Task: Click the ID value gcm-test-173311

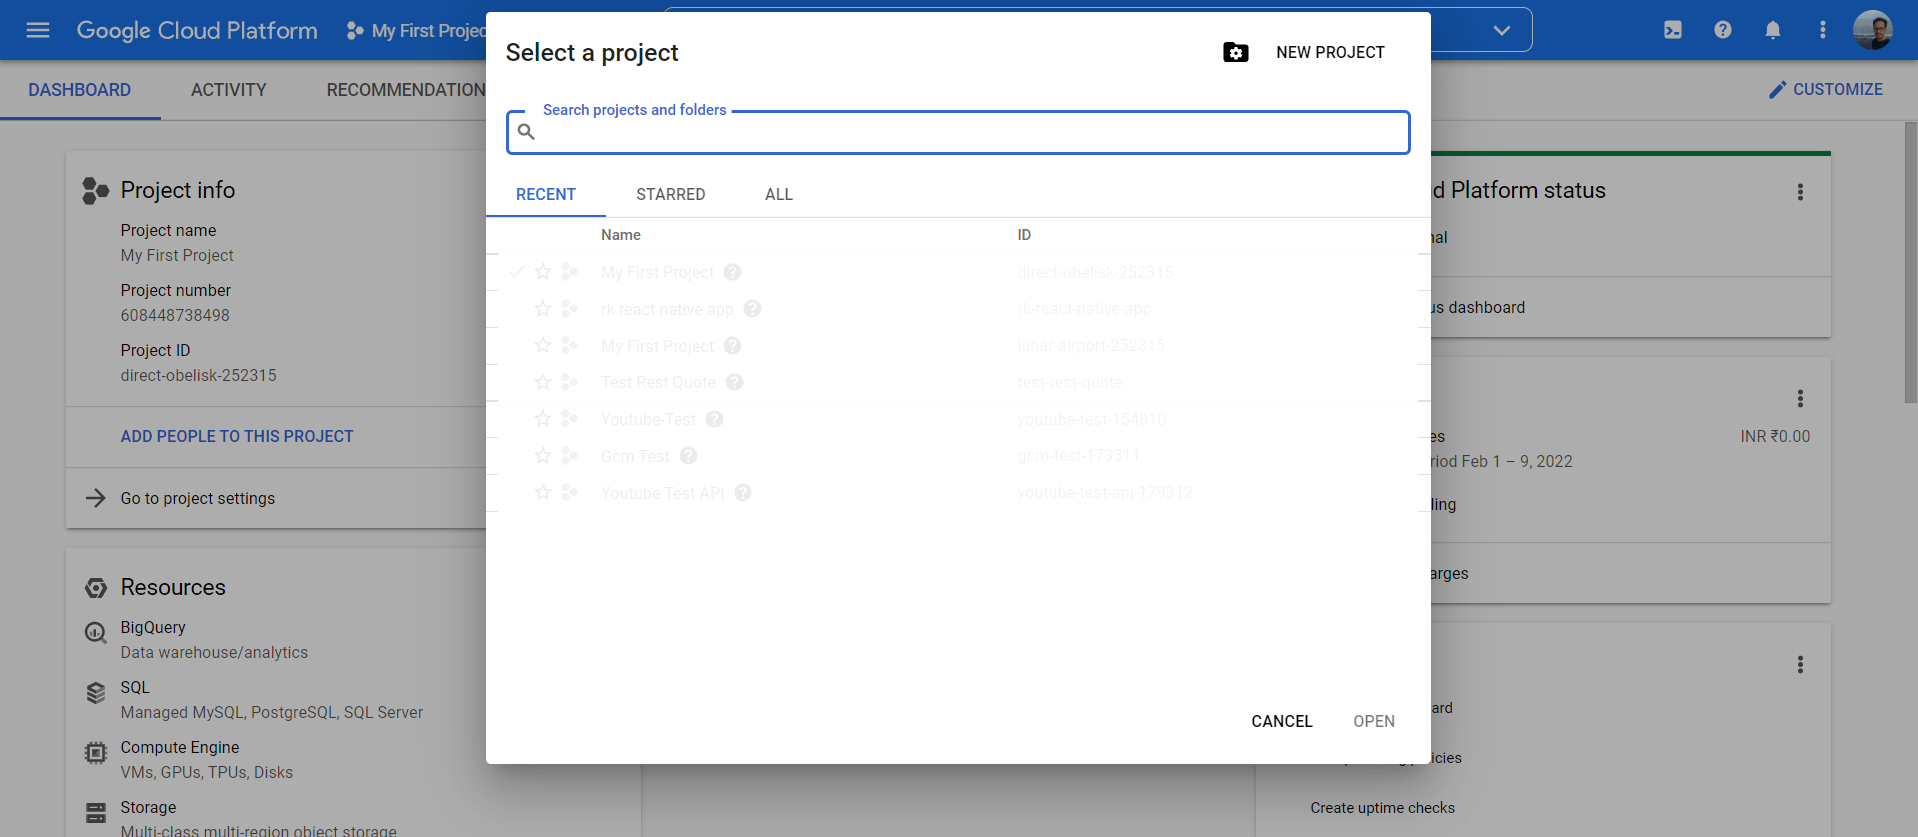Action: [x=1078, y=455]
